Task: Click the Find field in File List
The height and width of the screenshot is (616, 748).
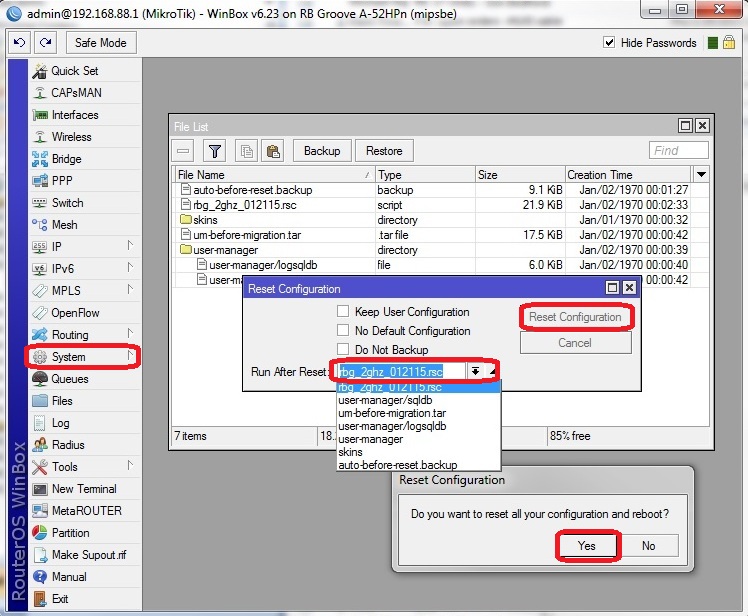Action: [678, 151]
